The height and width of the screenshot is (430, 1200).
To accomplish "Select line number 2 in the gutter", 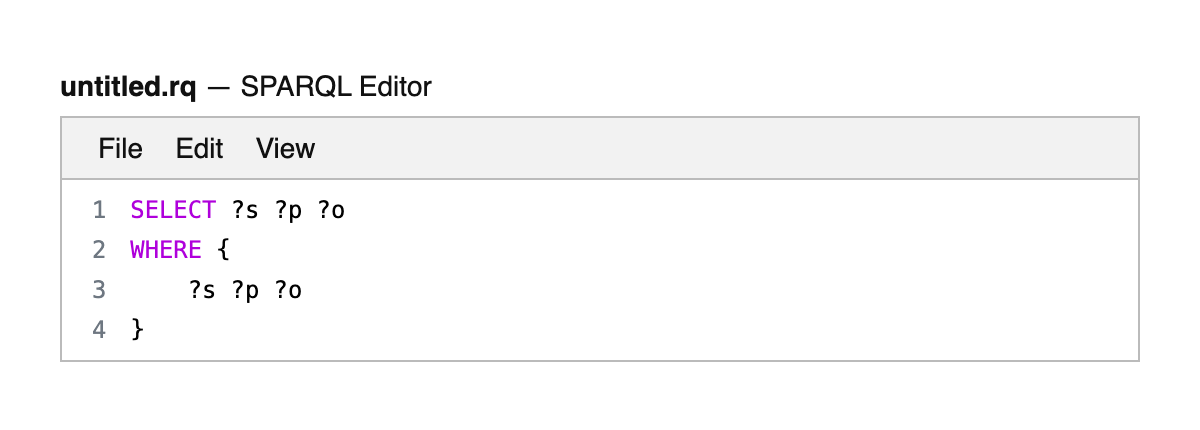I will [x=98, y=250].
